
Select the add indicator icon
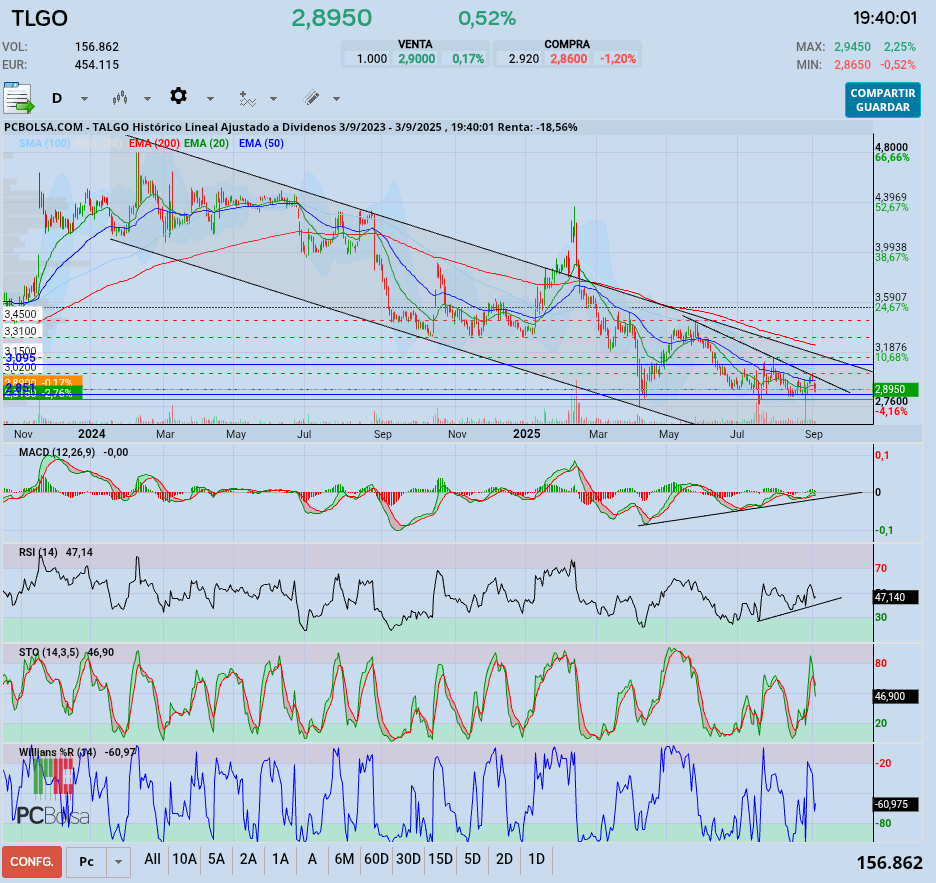[x=247, y=99]
